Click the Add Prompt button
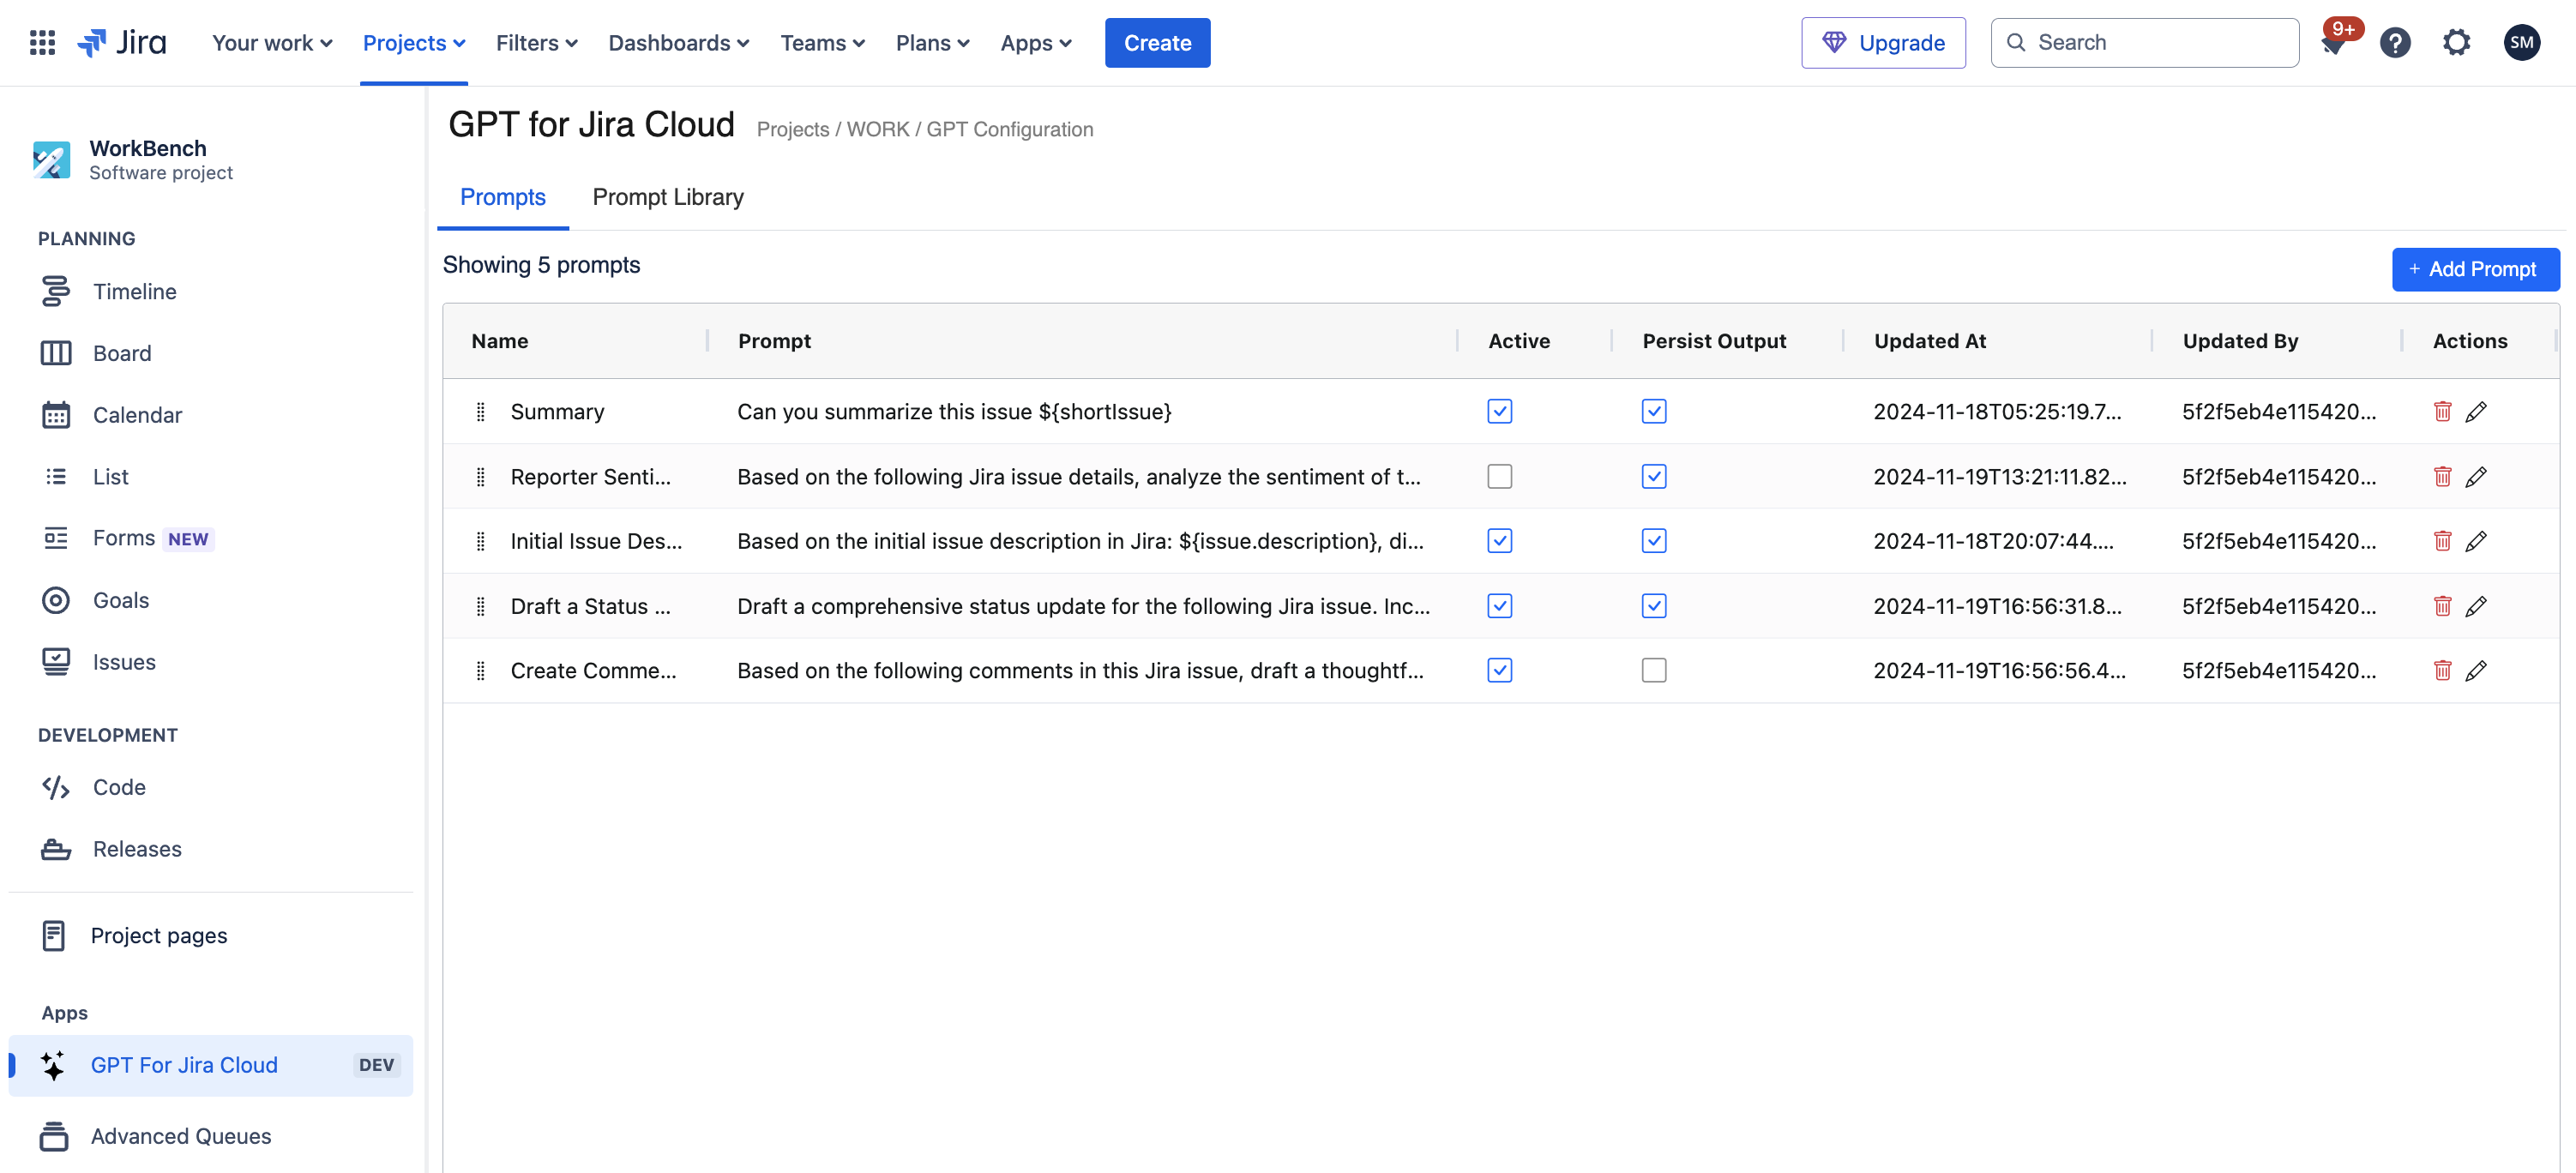 pos(2474,269)
